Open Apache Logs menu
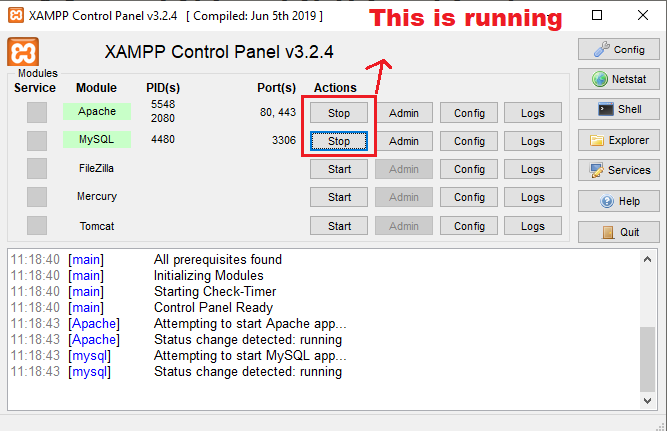Screen dimensions: 667x431 tap(533, 113)
